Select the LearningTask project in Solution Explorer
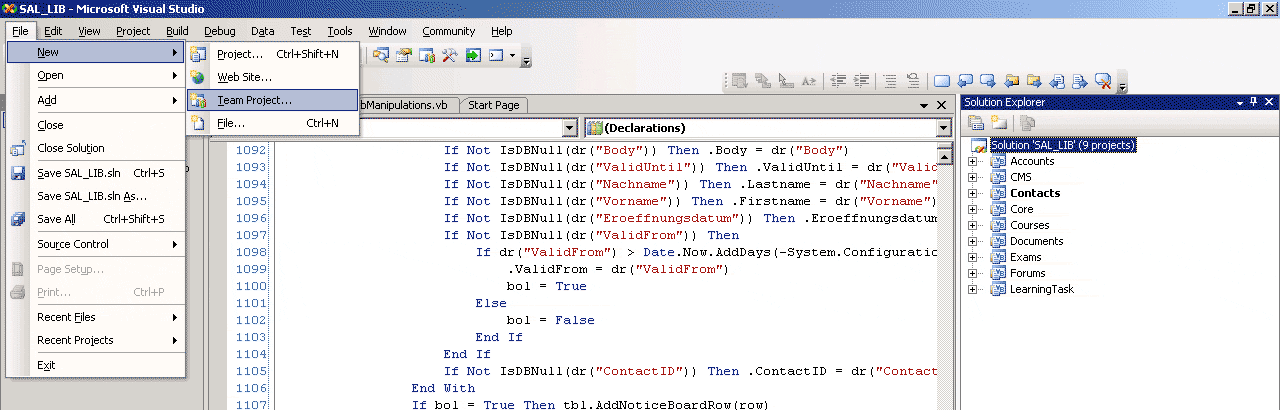The height and width of the screenshot is (410, 1280). 1042,289
